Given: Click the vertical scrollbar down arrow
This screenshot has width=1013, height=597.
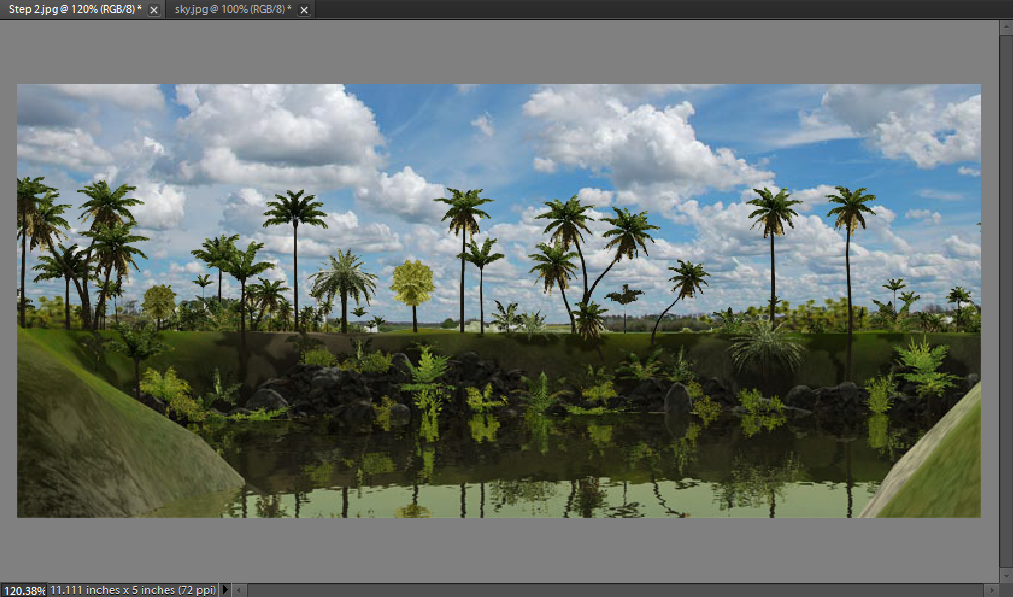Looking at the screenshot, I should tap(1005, 576).
